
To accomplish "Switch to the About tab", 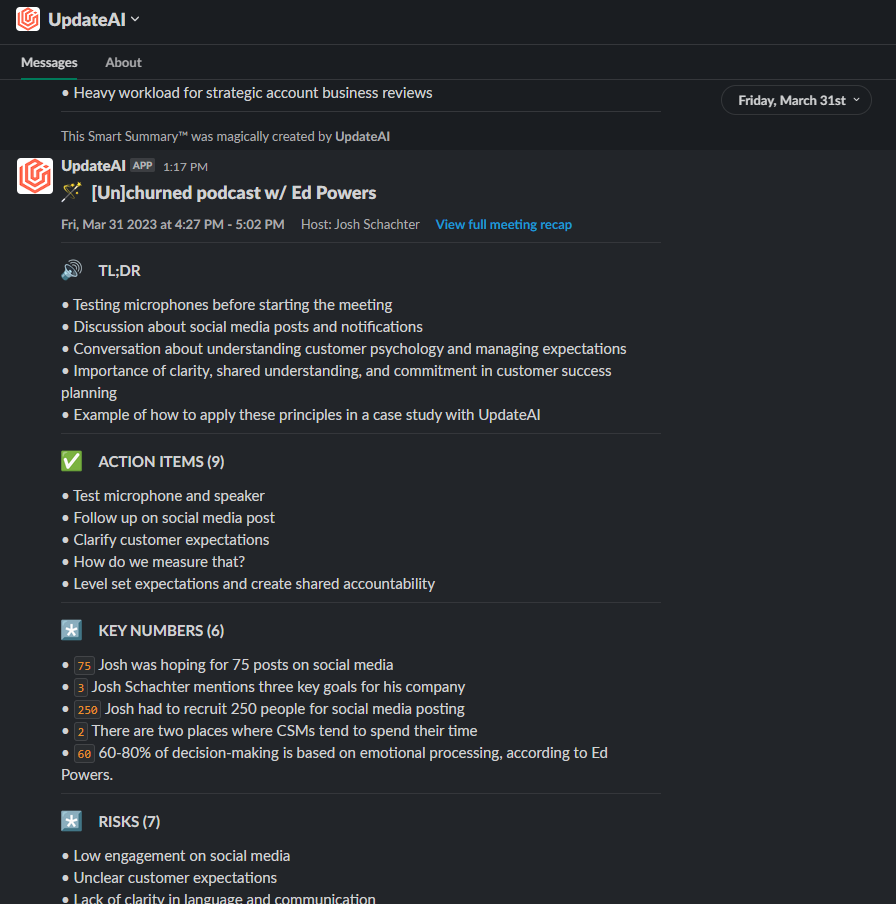I will coord(123,62).
